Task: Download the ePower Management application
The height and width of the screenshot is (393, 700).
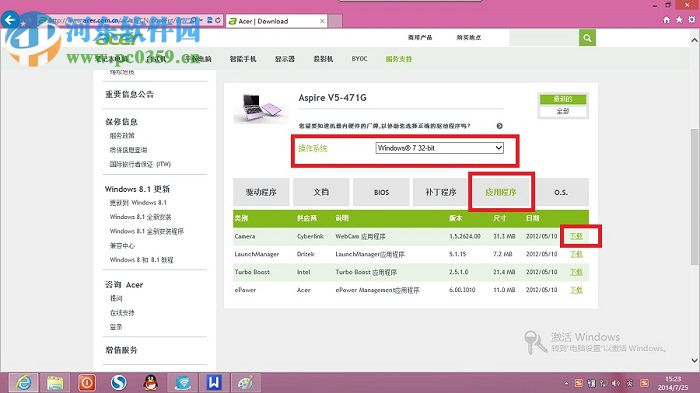Action: click(x=576, y=290)
